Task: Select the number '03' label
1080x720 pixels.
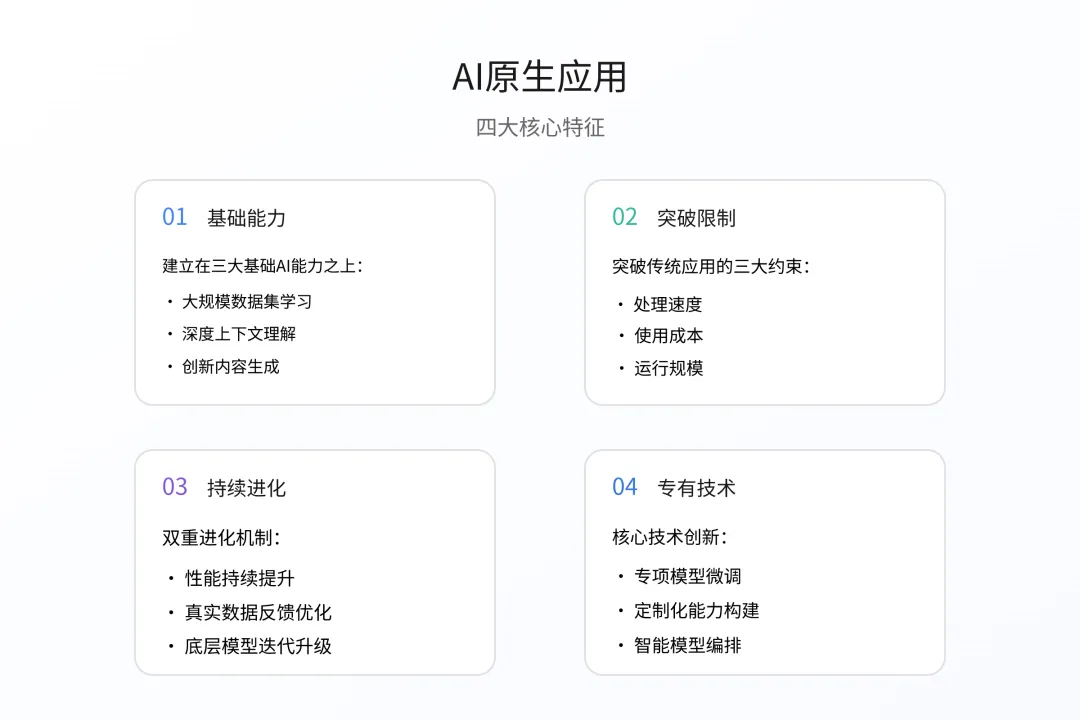Action: (175, 487)
